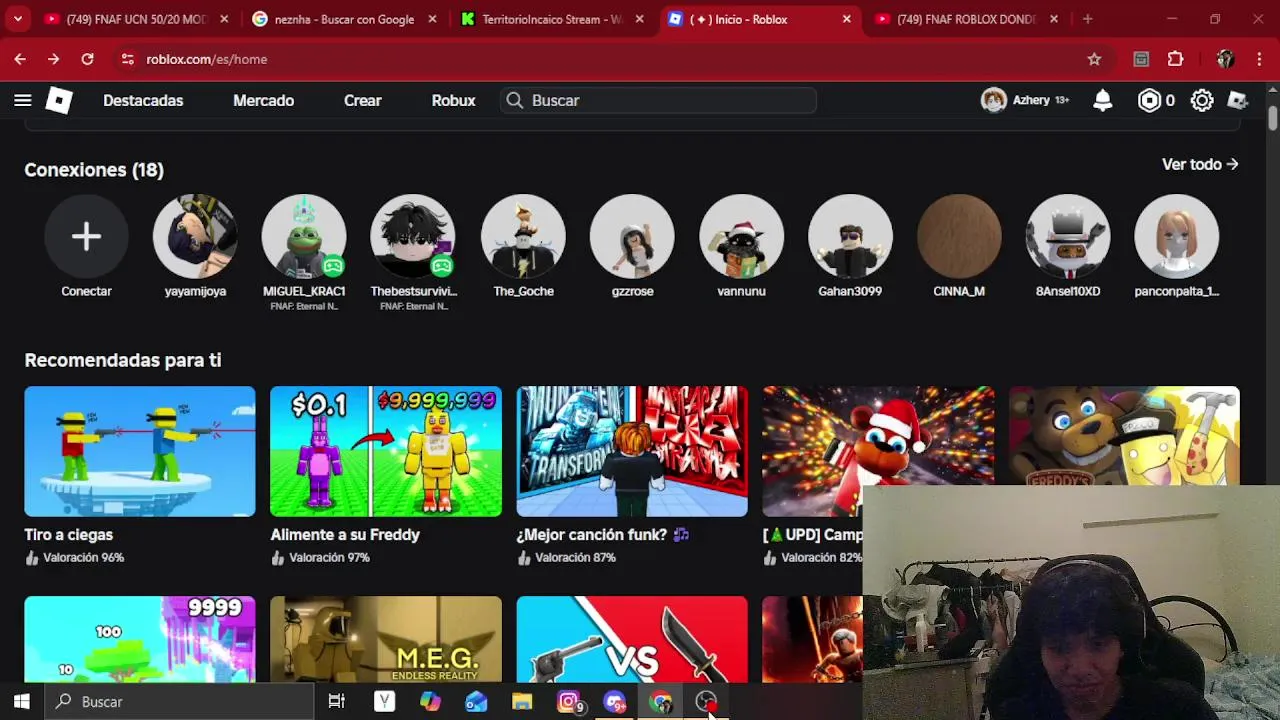The image size is (1280, 720).
Task: Open yayamijoya's profile
Action: [x=195, y=236]
